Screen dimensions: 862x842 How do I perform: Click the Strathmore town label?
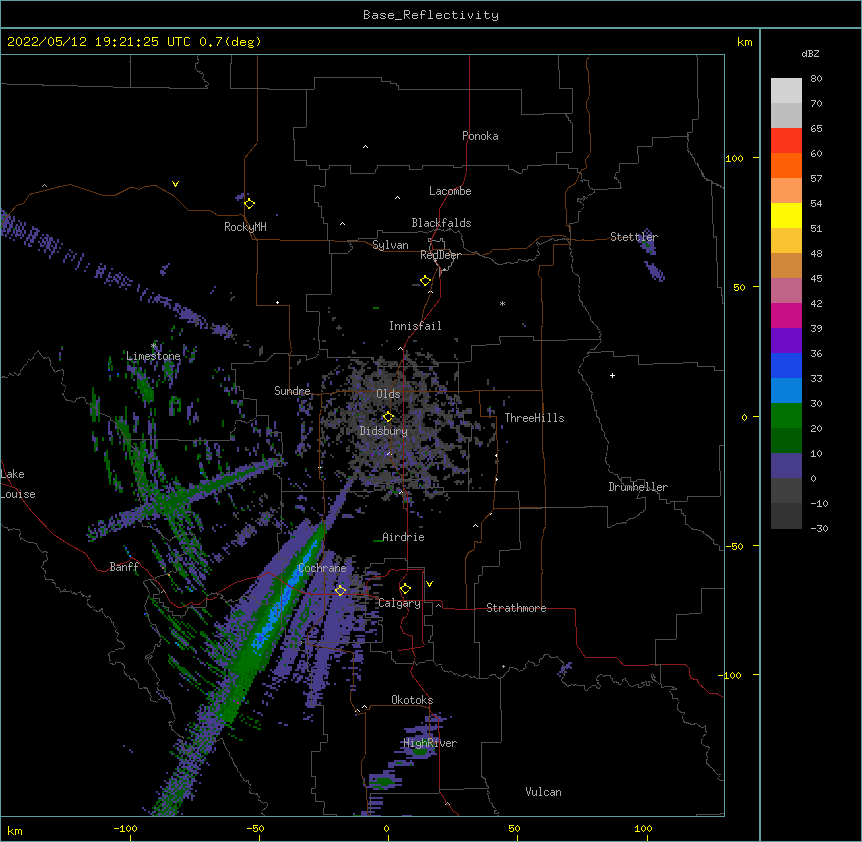point(516,608)
